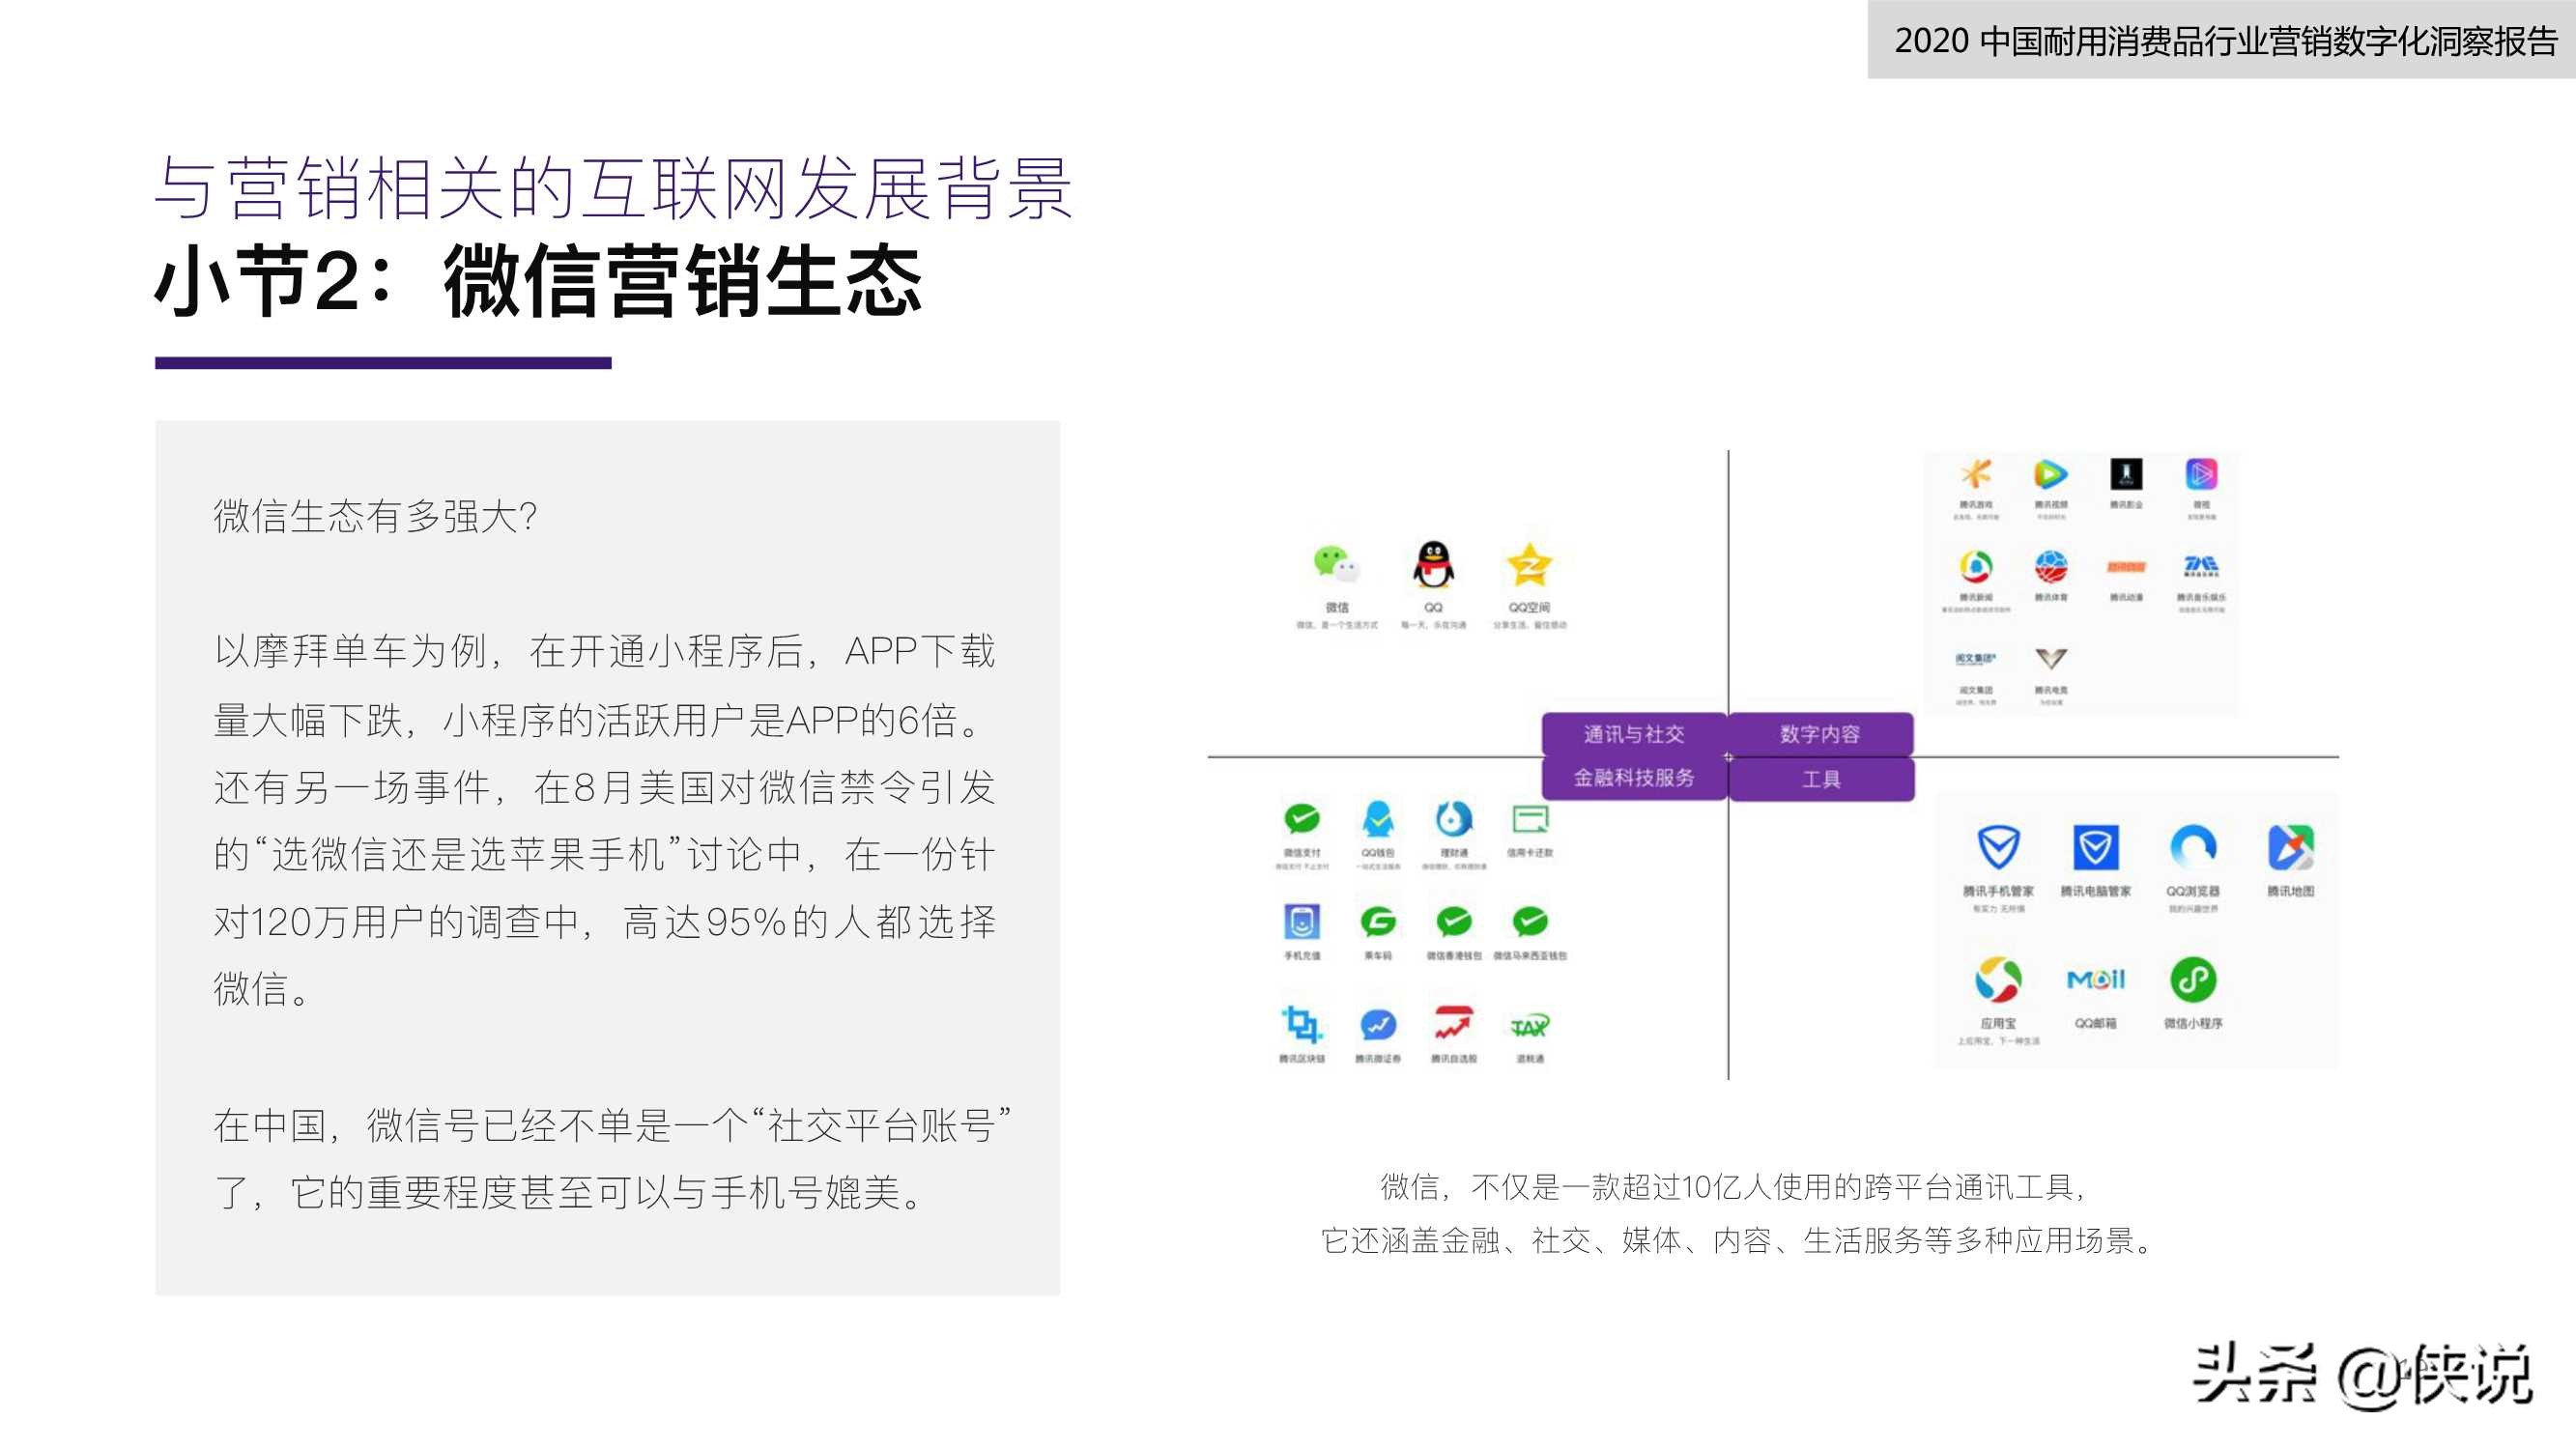Click the 微信小程序 green icon

click(x=2193, y=980)
